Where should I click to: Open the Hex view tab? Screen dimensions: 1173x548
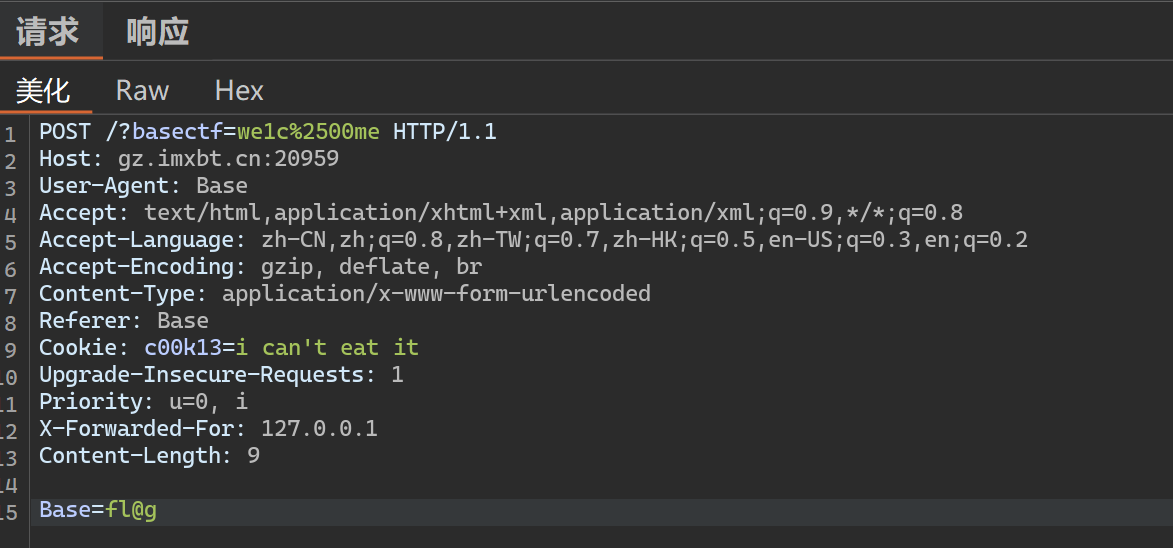(239, 91)
